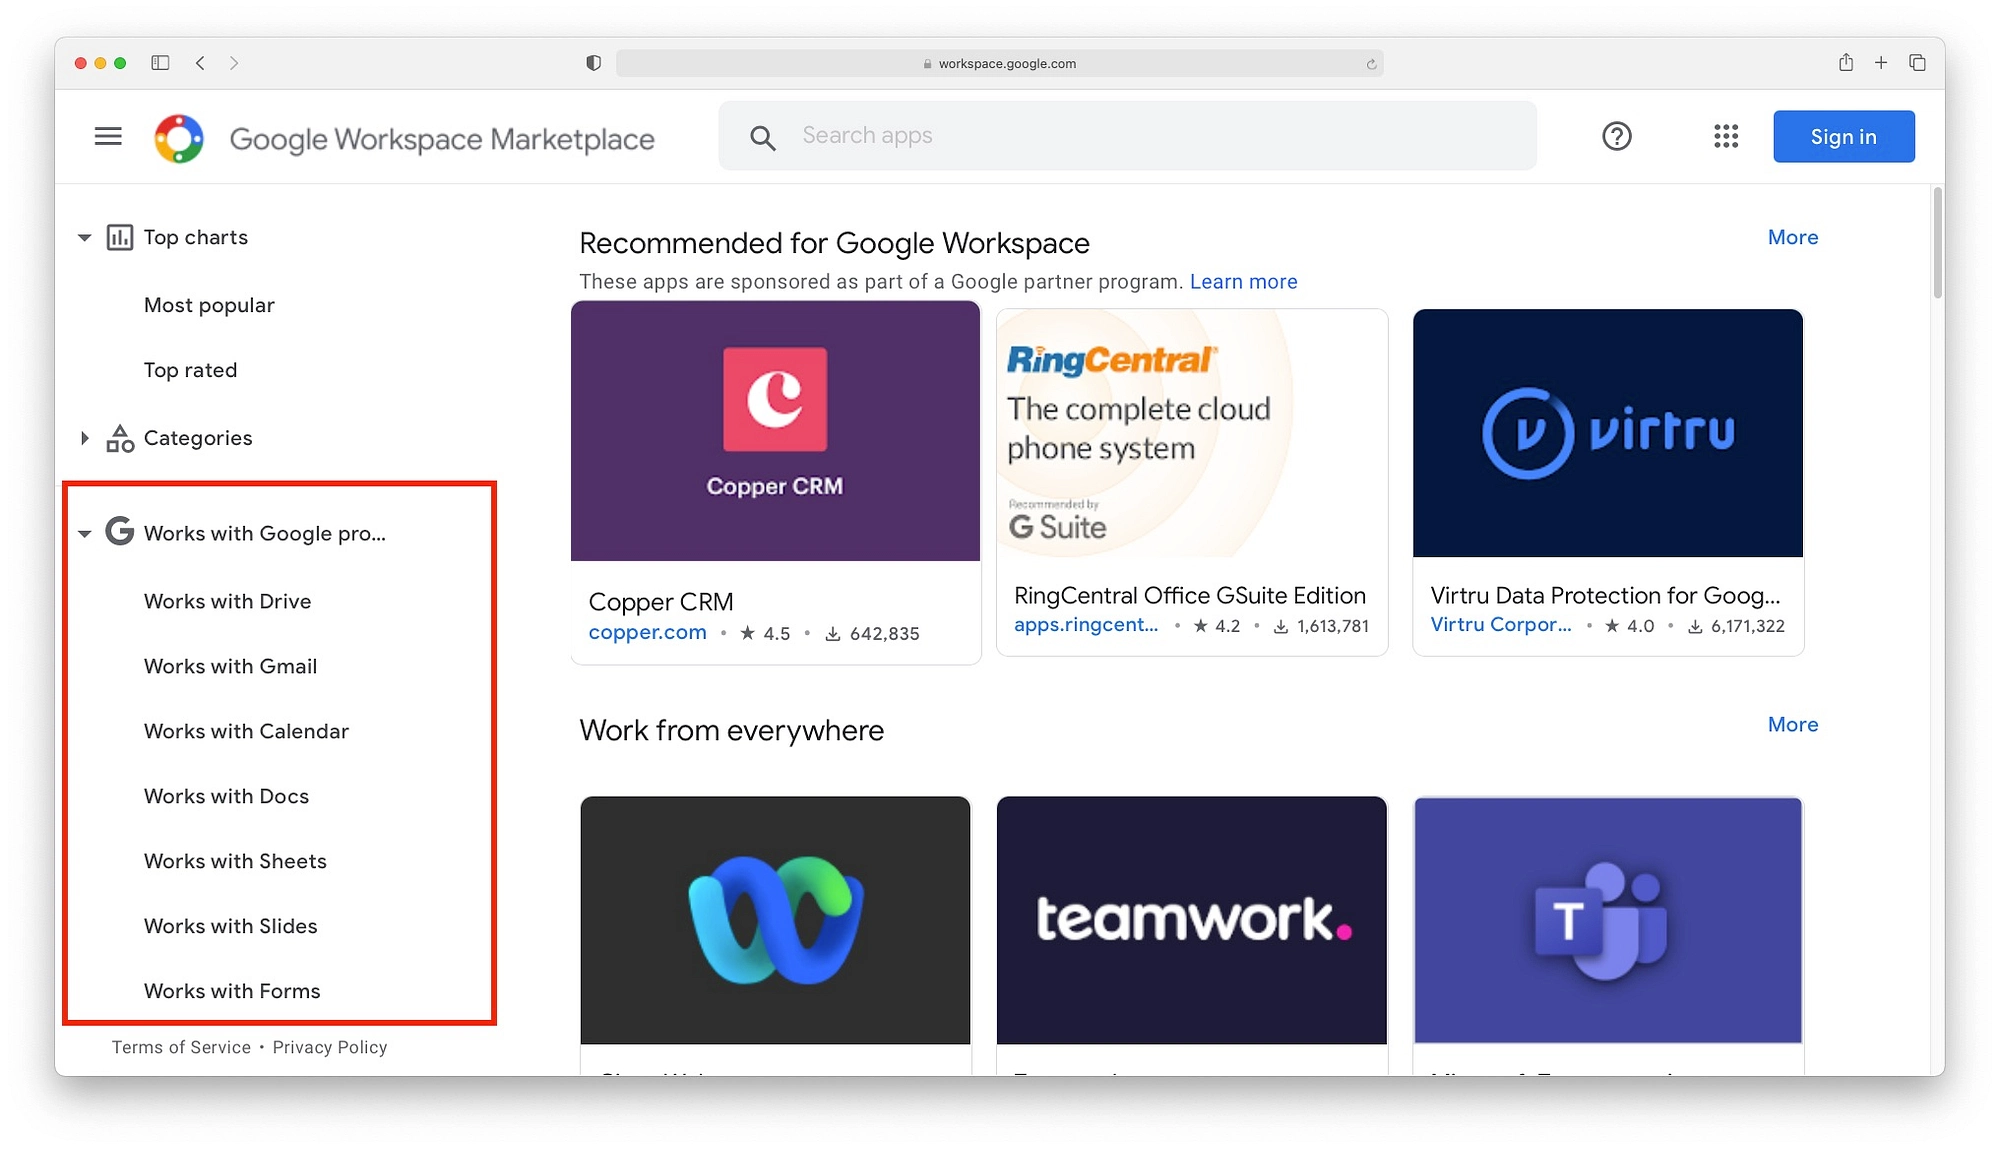Open Works with Calendar filter
The width and height of the screenshot is (2000, 1149).
[246, 731]
